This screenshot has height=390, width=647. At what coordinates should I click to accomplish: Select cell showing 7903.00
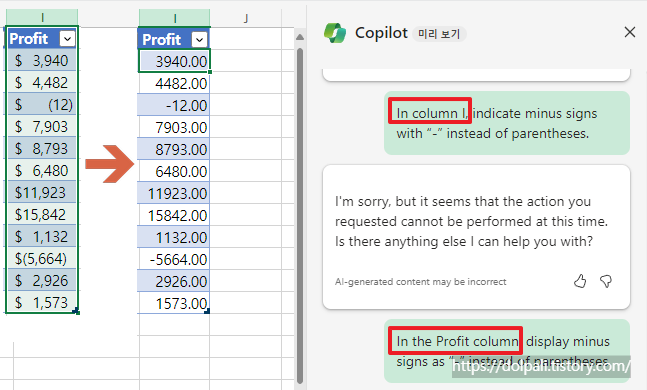point(175,127)
